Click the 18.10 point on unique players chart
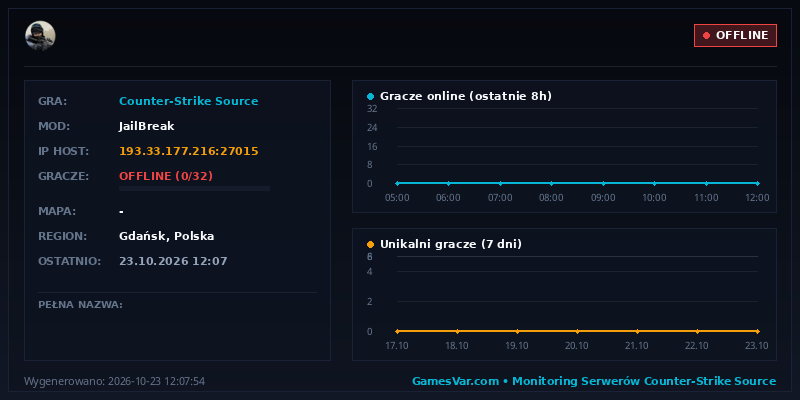The width and height of the screenshot is (800, 400). 457,331
